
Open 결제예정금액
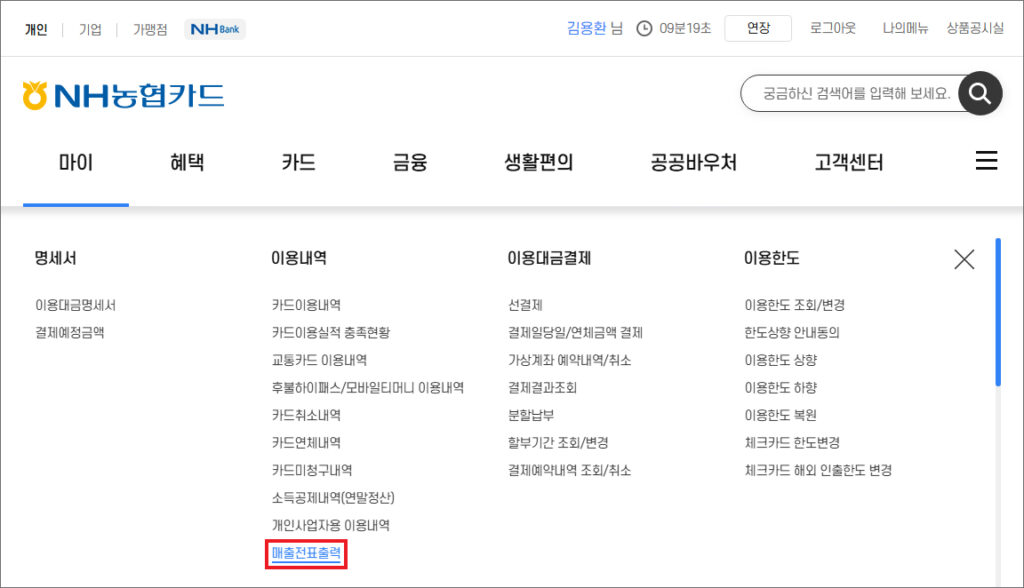[x=70, y=333]
